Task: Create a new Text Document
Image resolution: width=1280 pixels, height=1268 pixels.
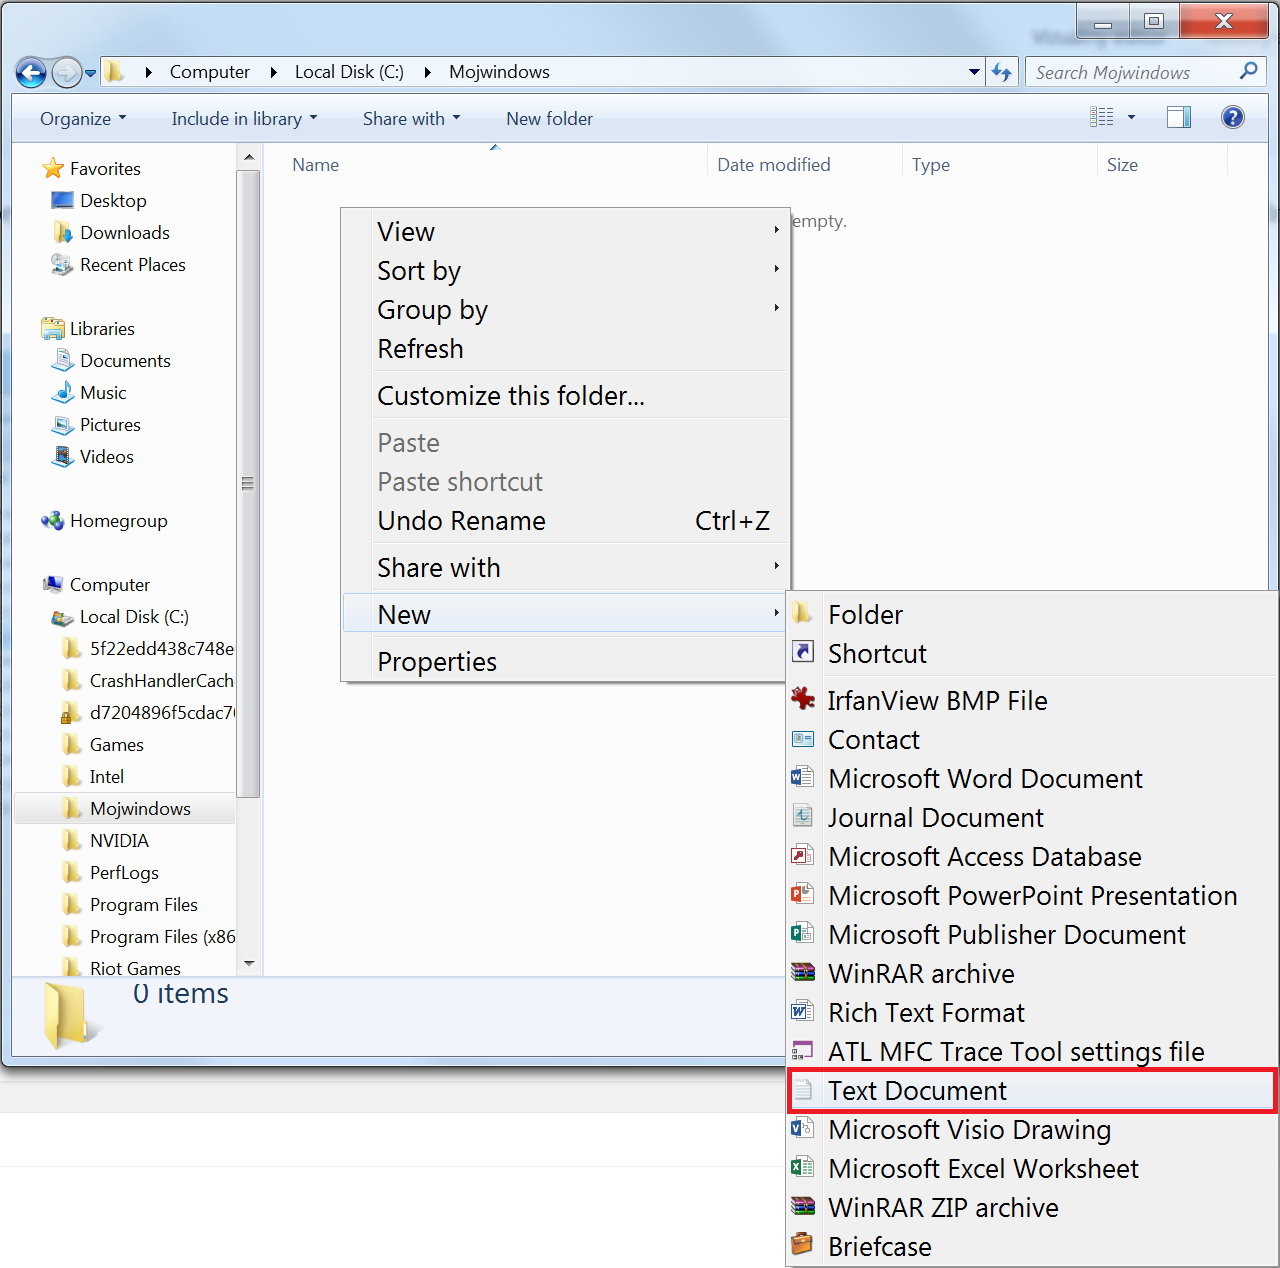Action: pos(1032,1090)
